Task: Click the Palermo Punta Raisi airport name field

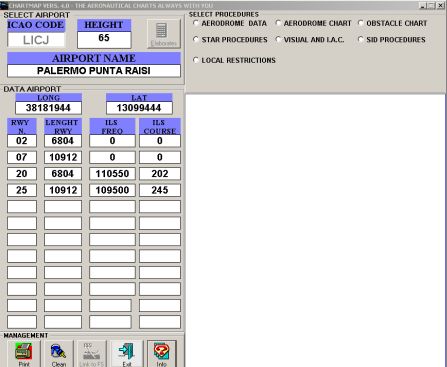Action: click(94, 71)
